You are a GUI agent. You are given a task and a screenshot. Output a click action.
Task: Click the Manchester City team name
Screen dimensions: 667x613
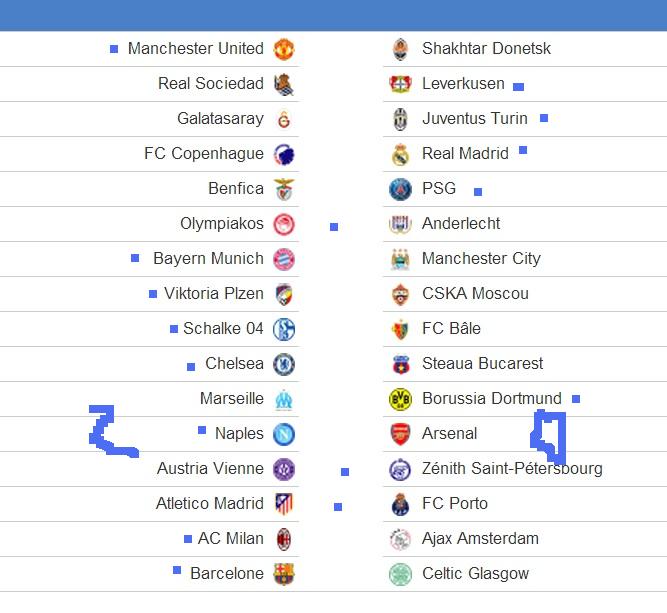click(x=481, y=258)
